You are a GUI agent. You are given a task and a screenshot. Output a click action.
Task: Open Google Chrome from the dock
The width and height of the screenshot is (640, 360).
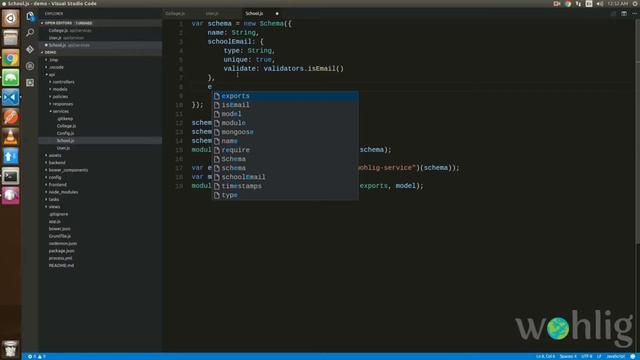(x=11, y=58)
